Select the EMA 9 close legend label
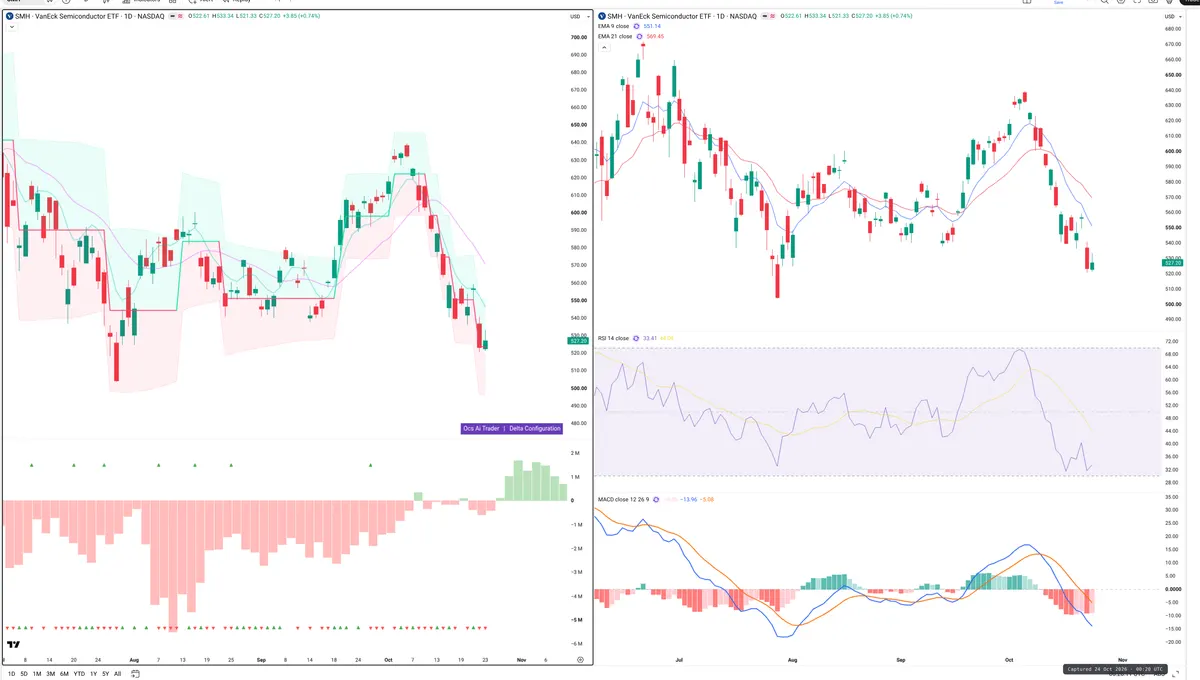 [614, 25]
